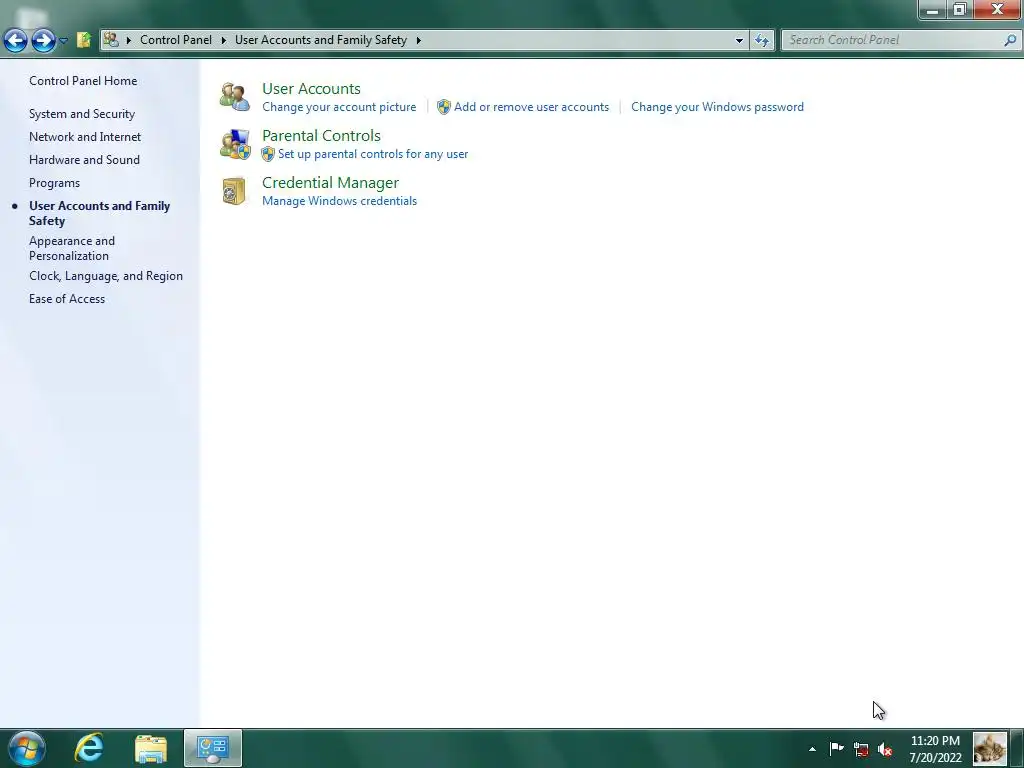Open Change your account picture

[x=339, y=107]
